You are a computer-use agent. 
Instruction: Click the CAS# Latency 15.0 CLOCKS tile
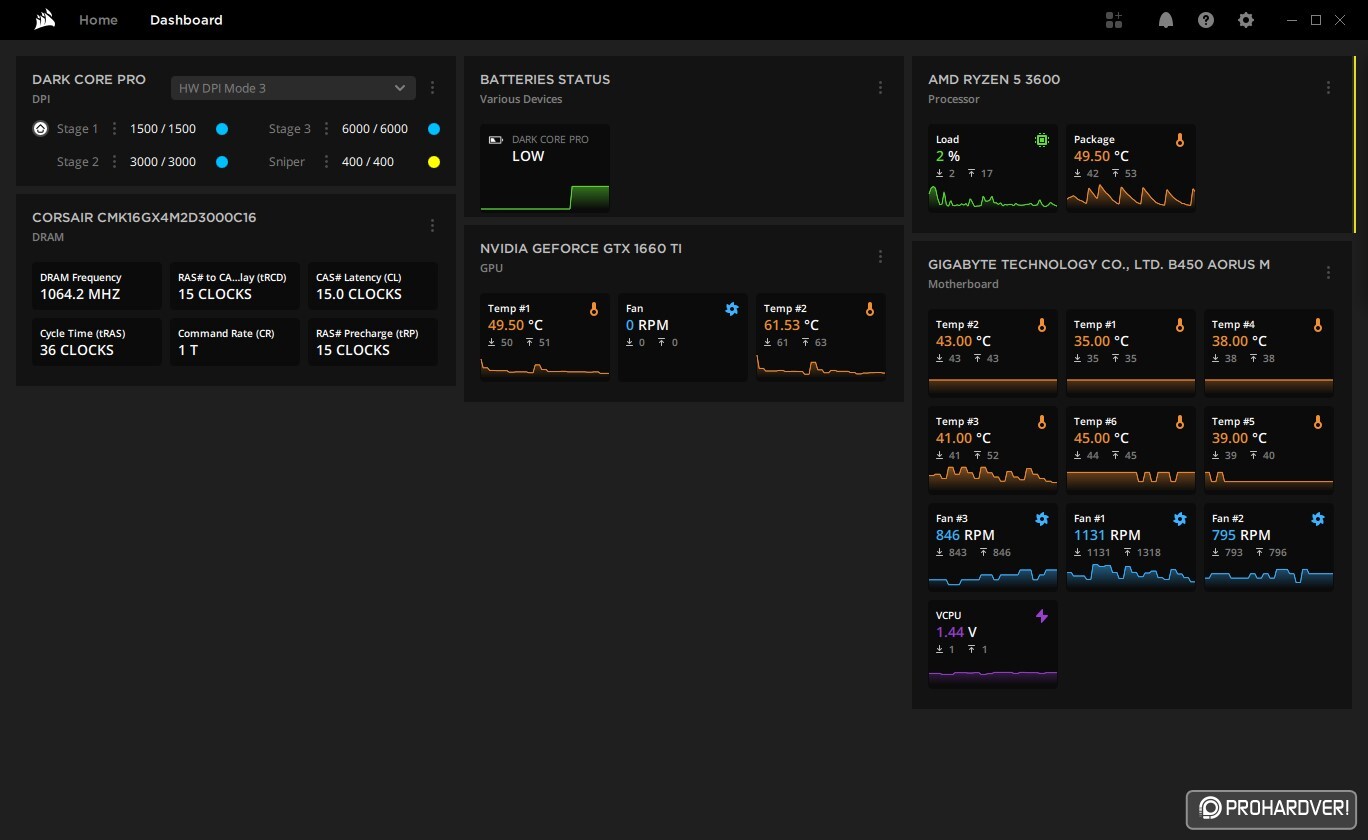pyautogui.click(x=372, y=286)
